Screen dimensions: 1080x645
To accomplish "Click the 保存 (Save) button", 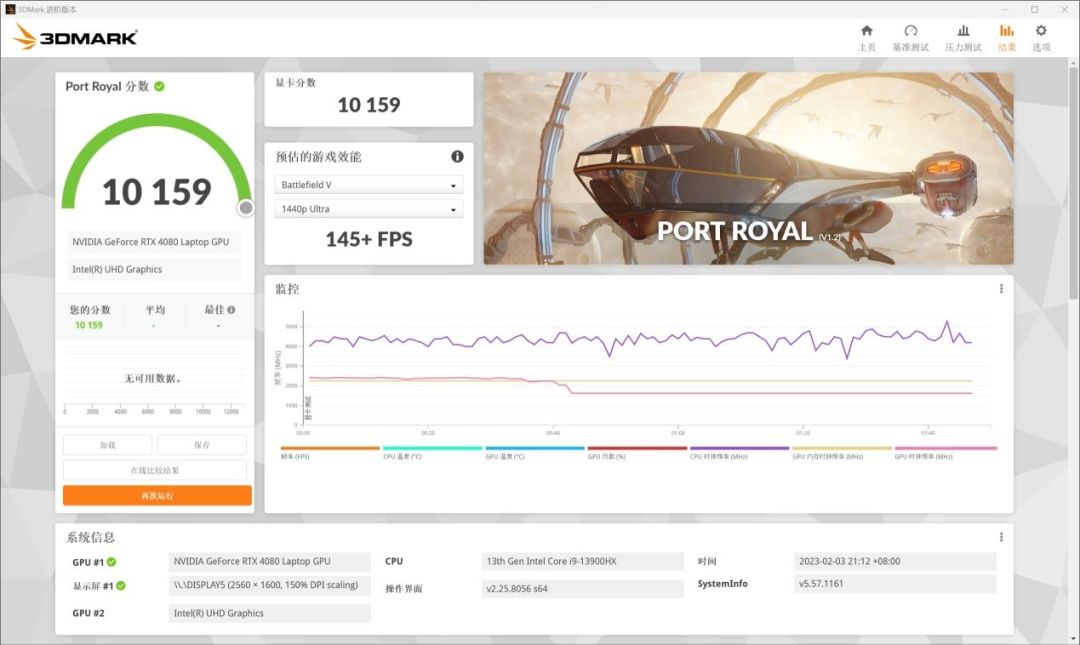I will point(202,445).
